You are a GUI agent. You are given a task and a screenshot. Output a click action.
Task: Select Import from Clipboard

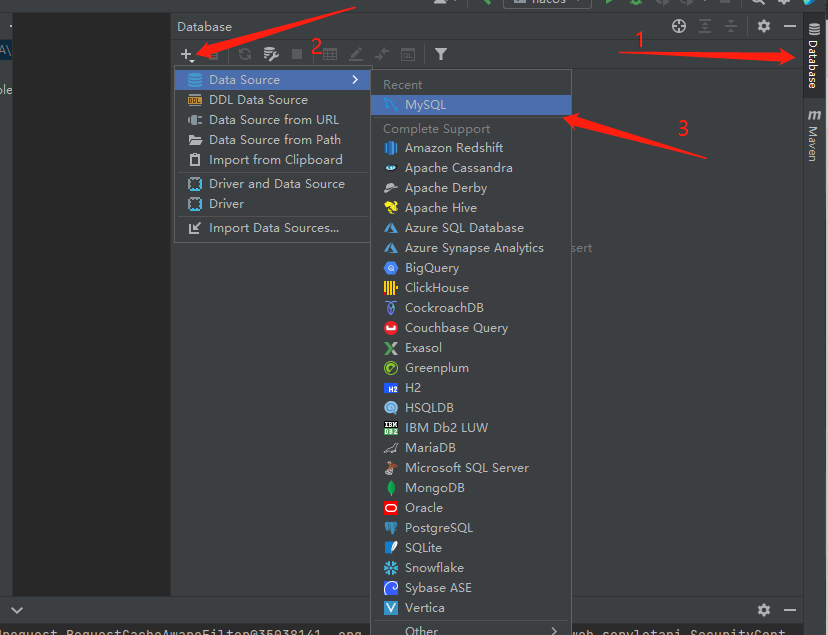[x=272, y=160]
